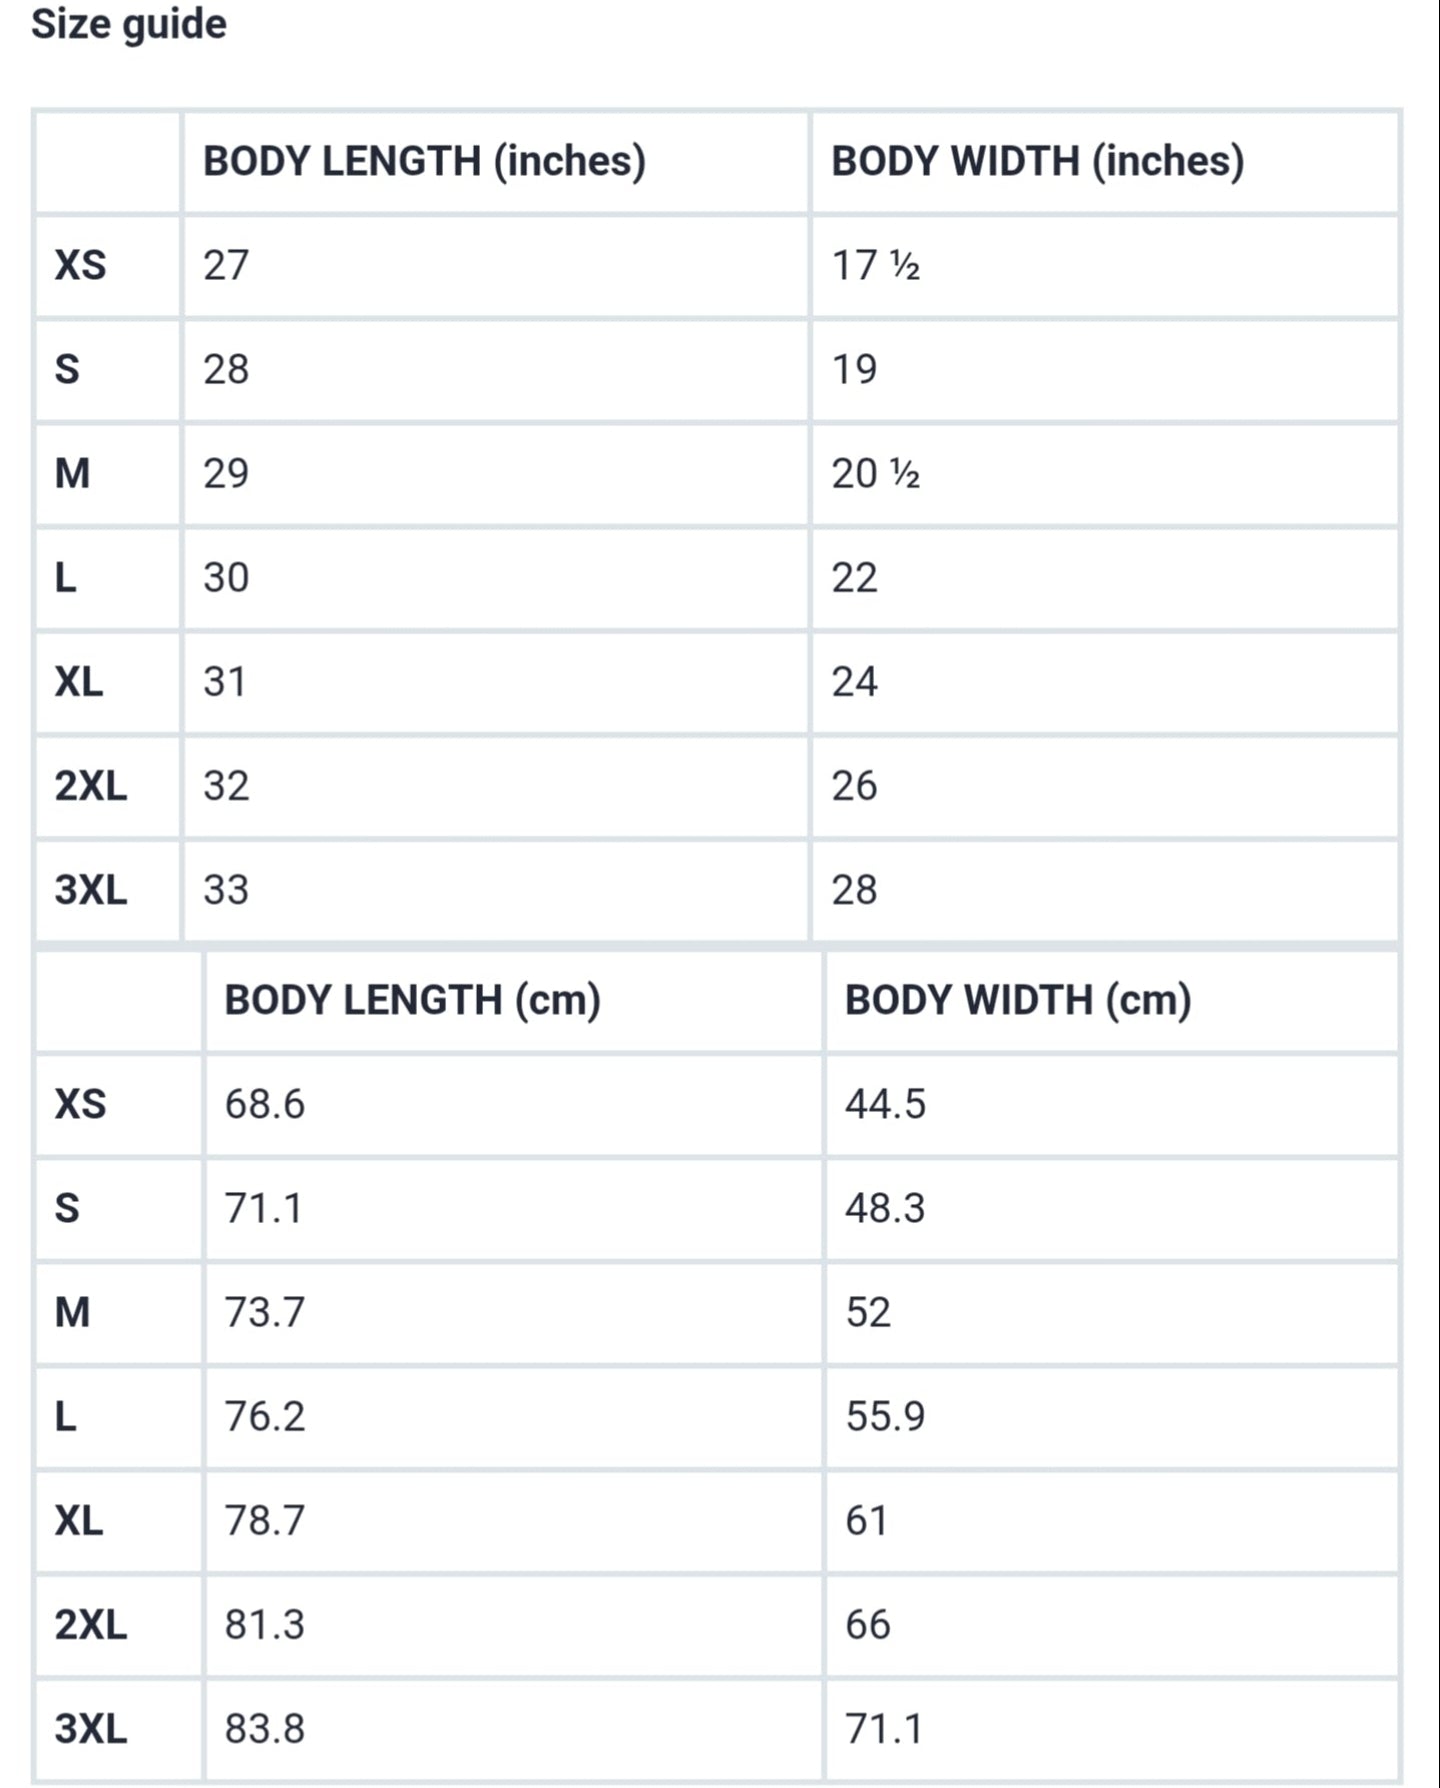
Task: Click the 24 body width cell for XL
Action: pyautogui.click(x=1105, y=682)
